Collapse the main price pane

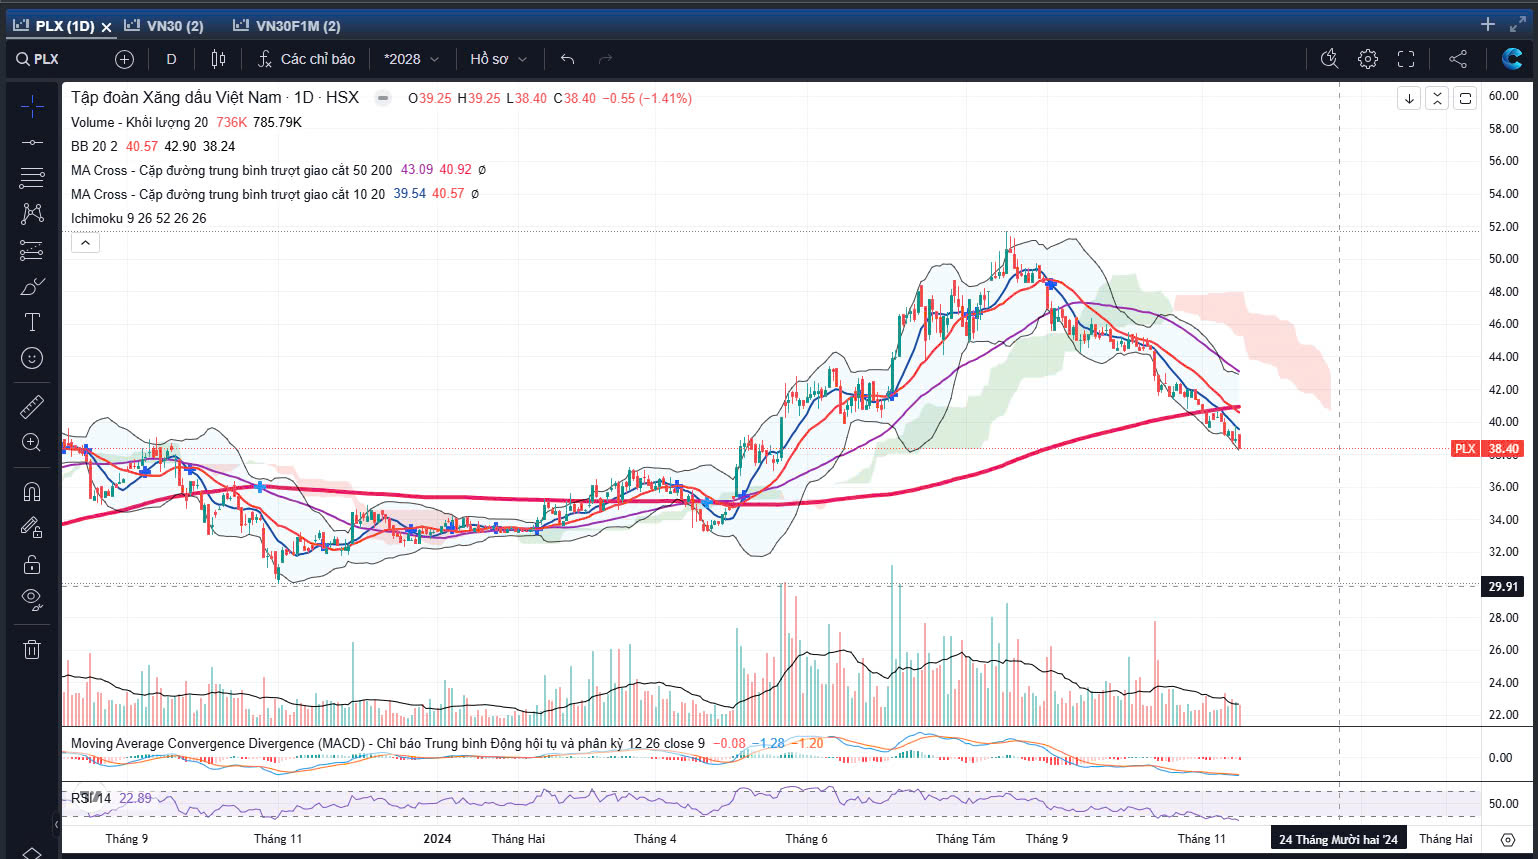pos(1437,98)
